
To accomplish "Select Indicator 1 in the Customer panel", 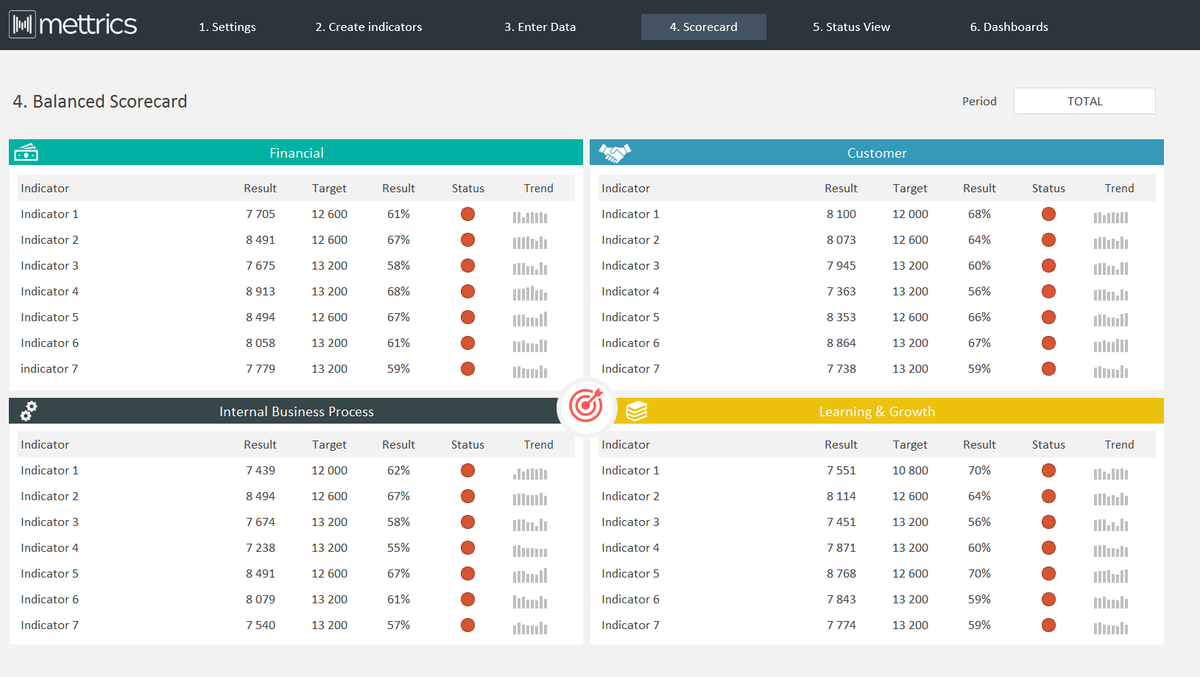I will pos(630,213).
